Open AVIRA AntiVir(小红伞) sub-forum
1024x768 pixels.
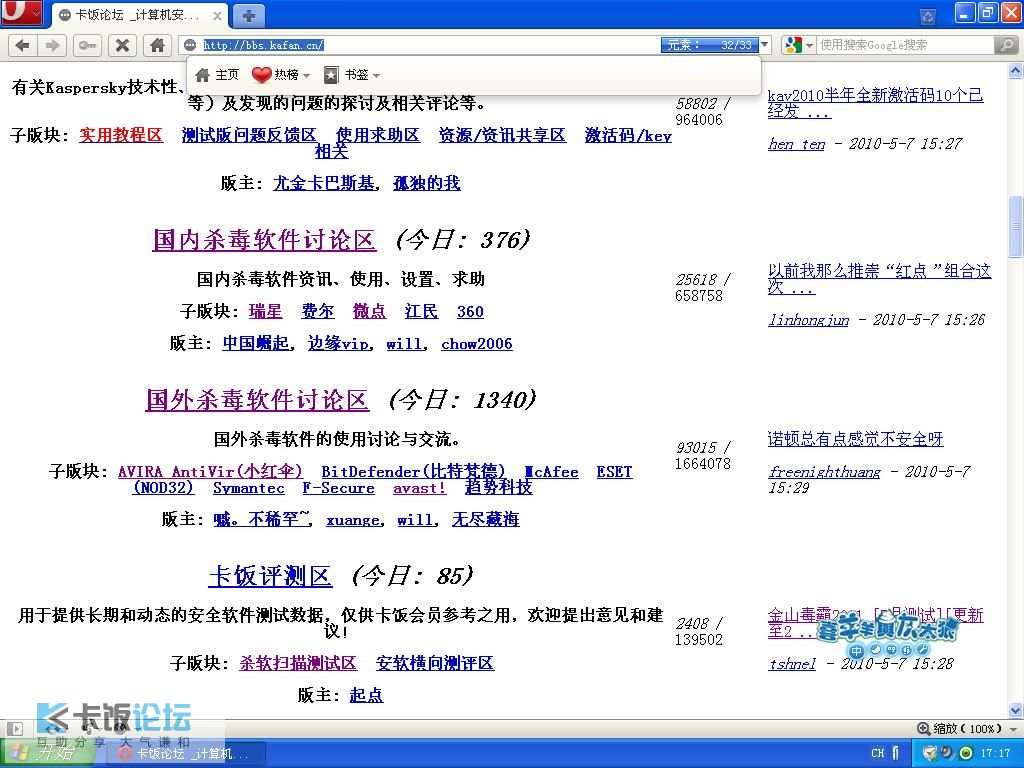(210, 472)
